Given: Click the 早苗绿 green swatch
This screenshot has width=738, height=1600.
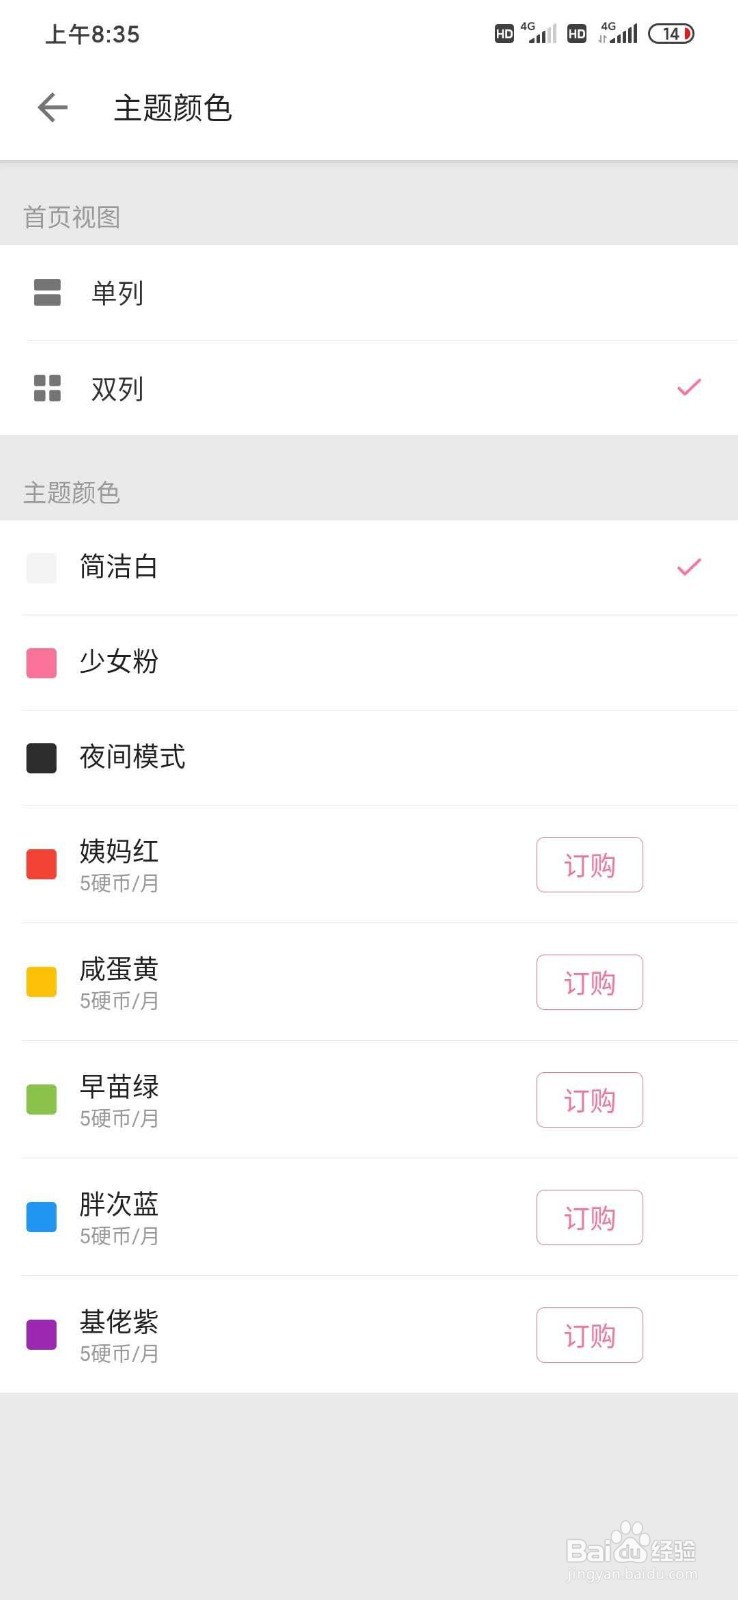Looking at the screenshot, I should [41, 1099].
